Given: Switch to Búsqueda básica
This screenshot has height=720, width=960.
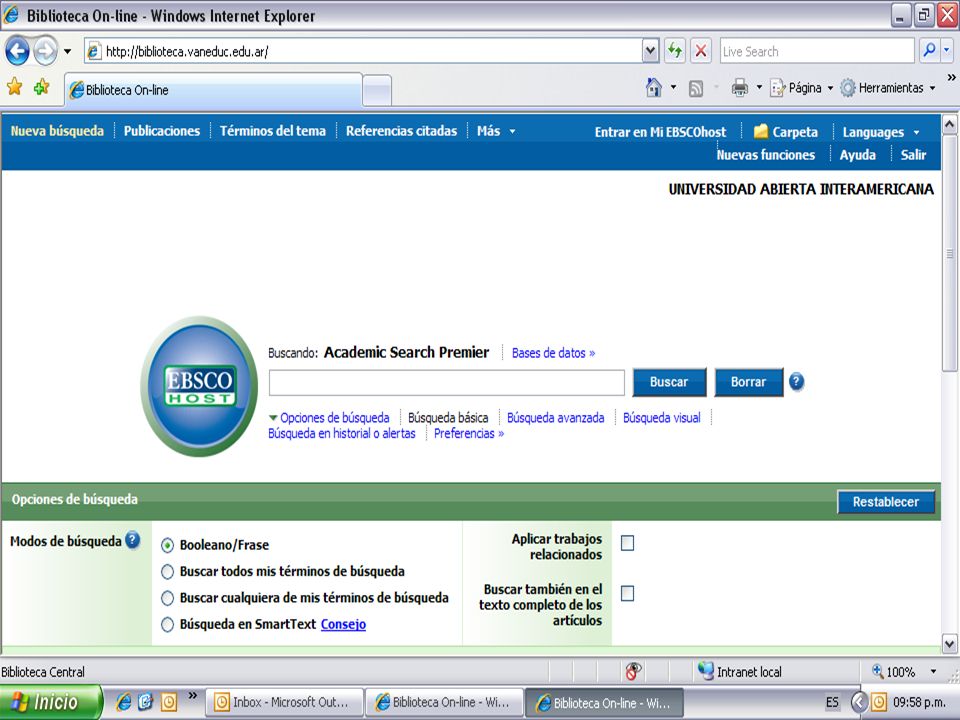Looking at the screenshot, I should [x=448, y=418].
